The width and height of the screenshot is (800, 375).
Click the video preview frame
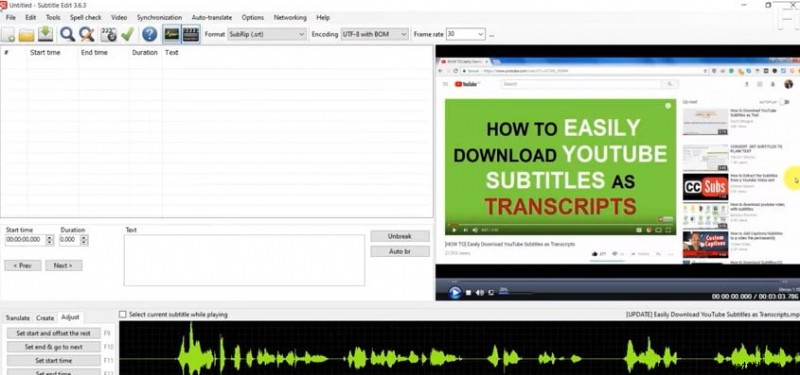coord(617,161)
